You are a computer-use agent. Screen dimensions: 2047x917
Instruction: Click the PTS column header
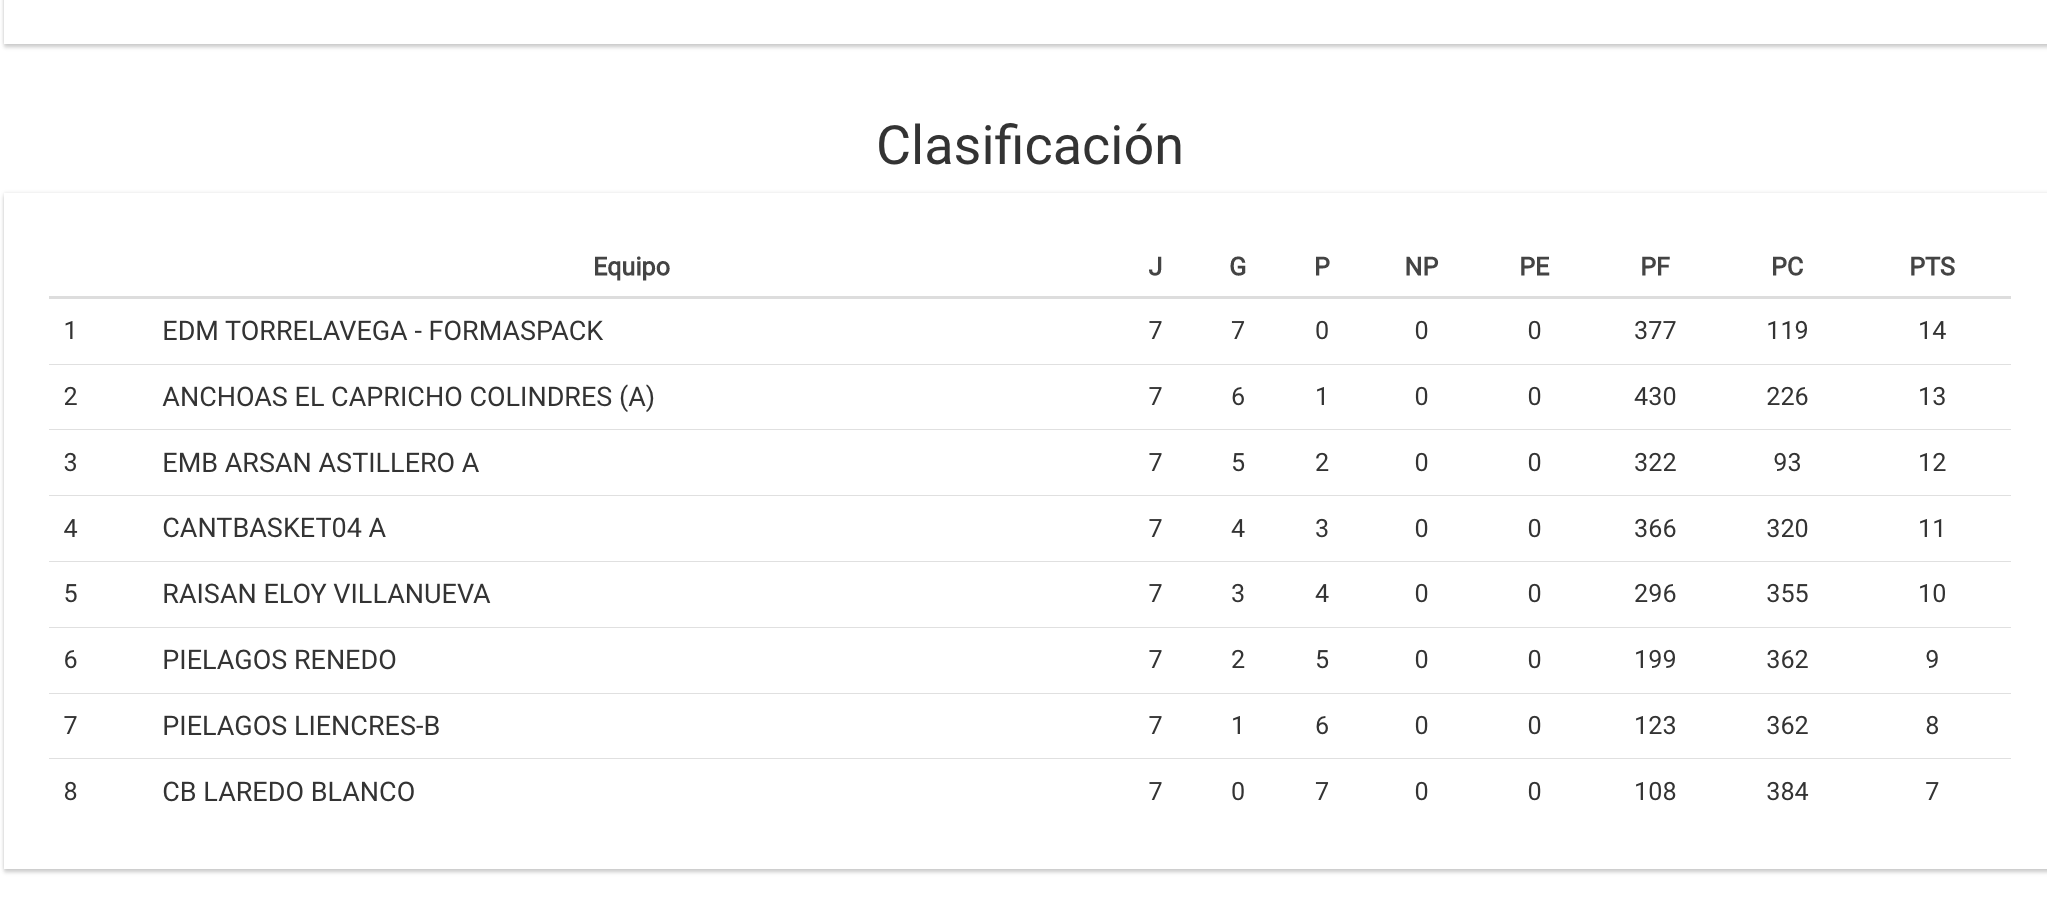click(x=1931, y=267)
